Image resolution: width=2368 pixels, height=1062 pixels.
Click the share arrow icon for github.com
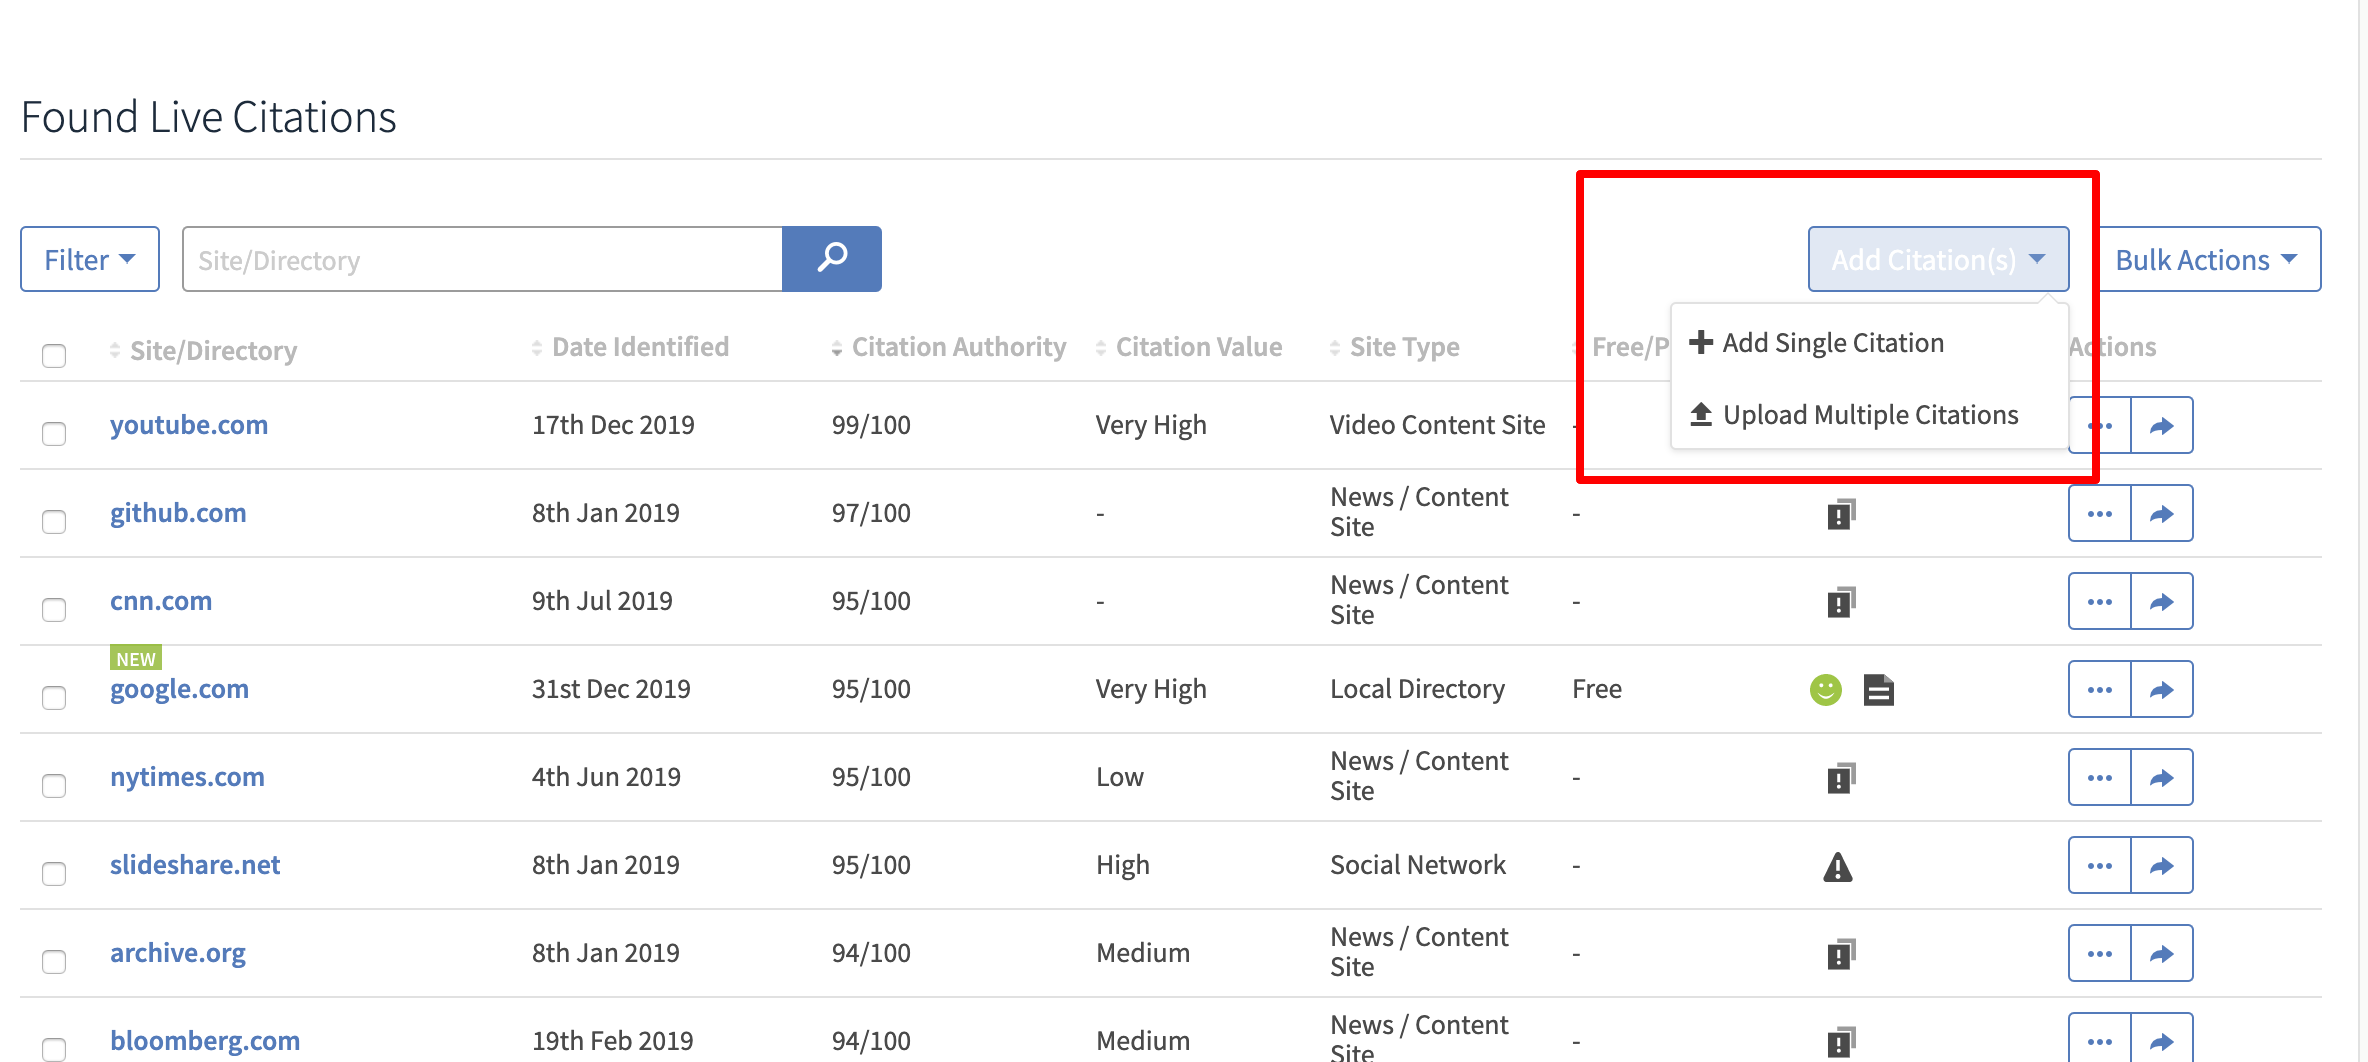(x=2163, y=513)
